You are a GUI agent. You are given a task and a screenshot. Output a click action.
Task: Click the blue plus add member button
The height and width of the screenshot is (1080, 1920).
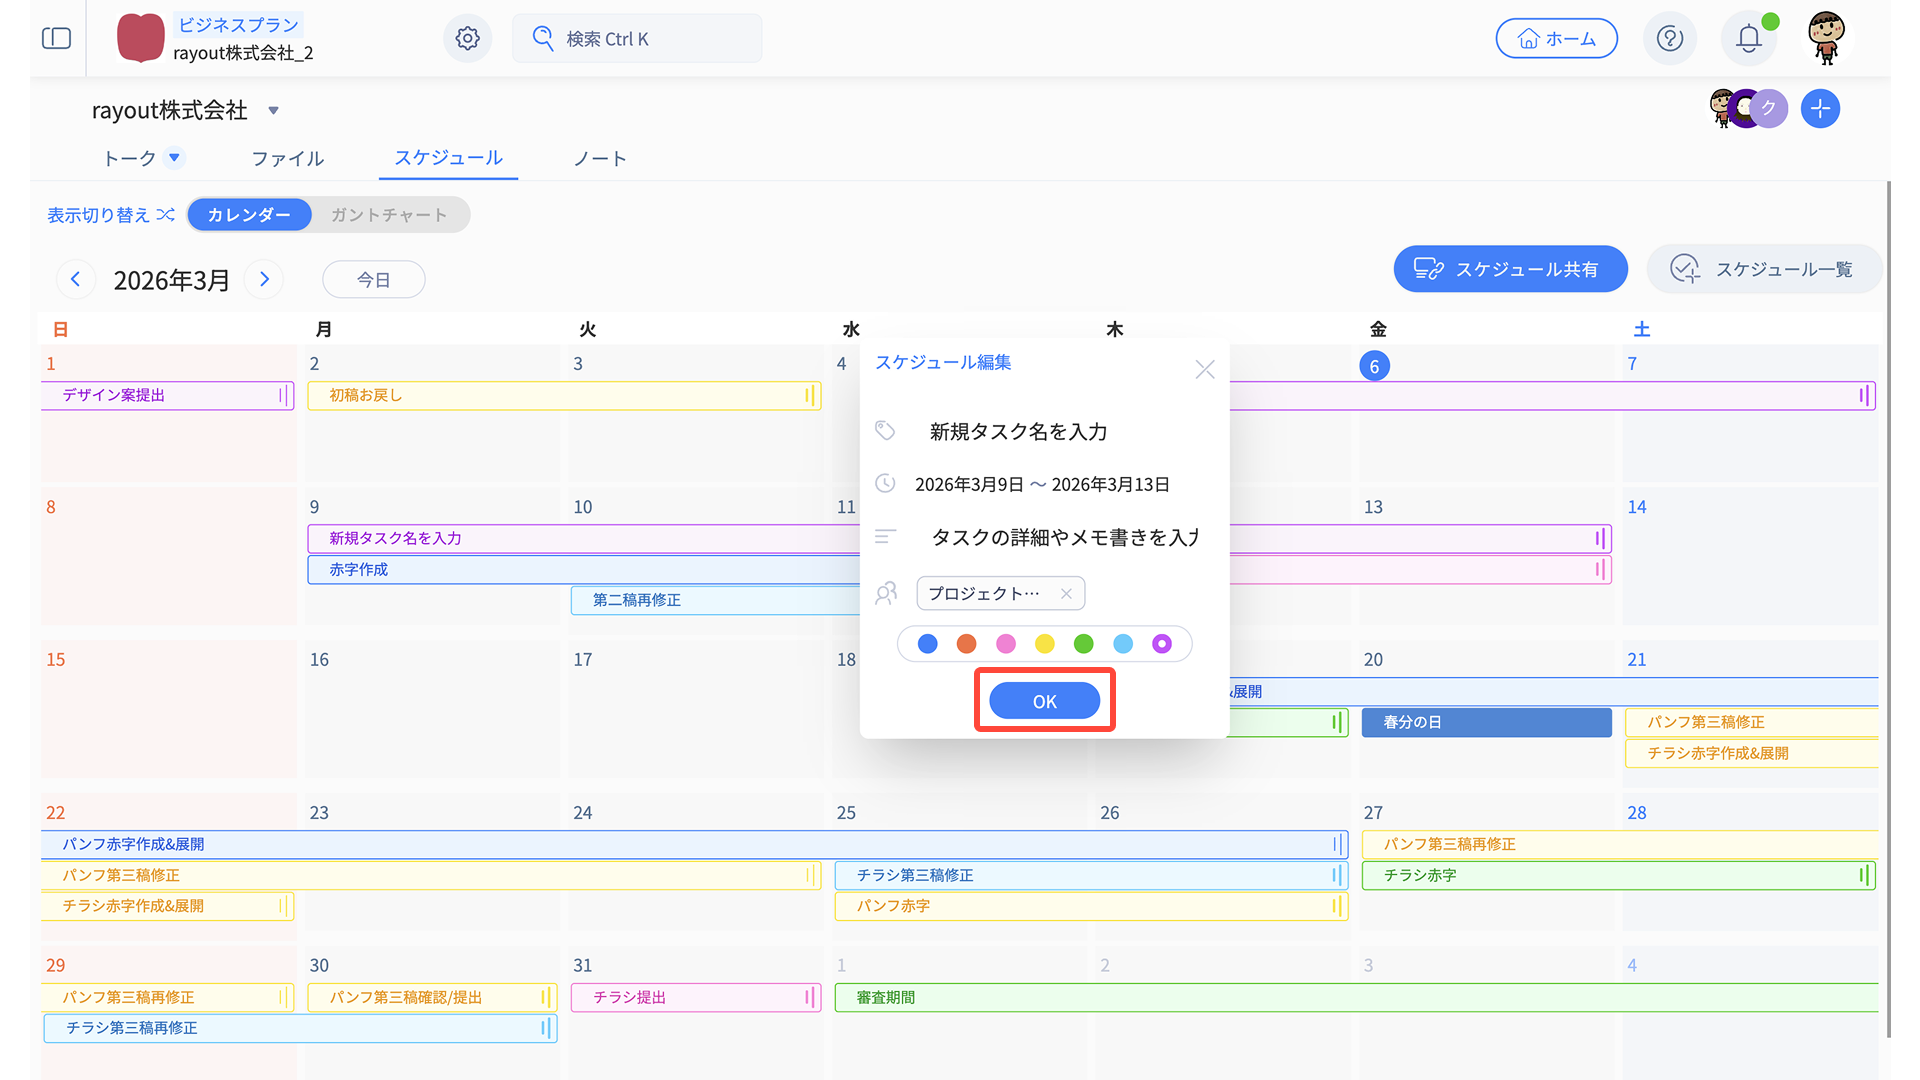1820,108
